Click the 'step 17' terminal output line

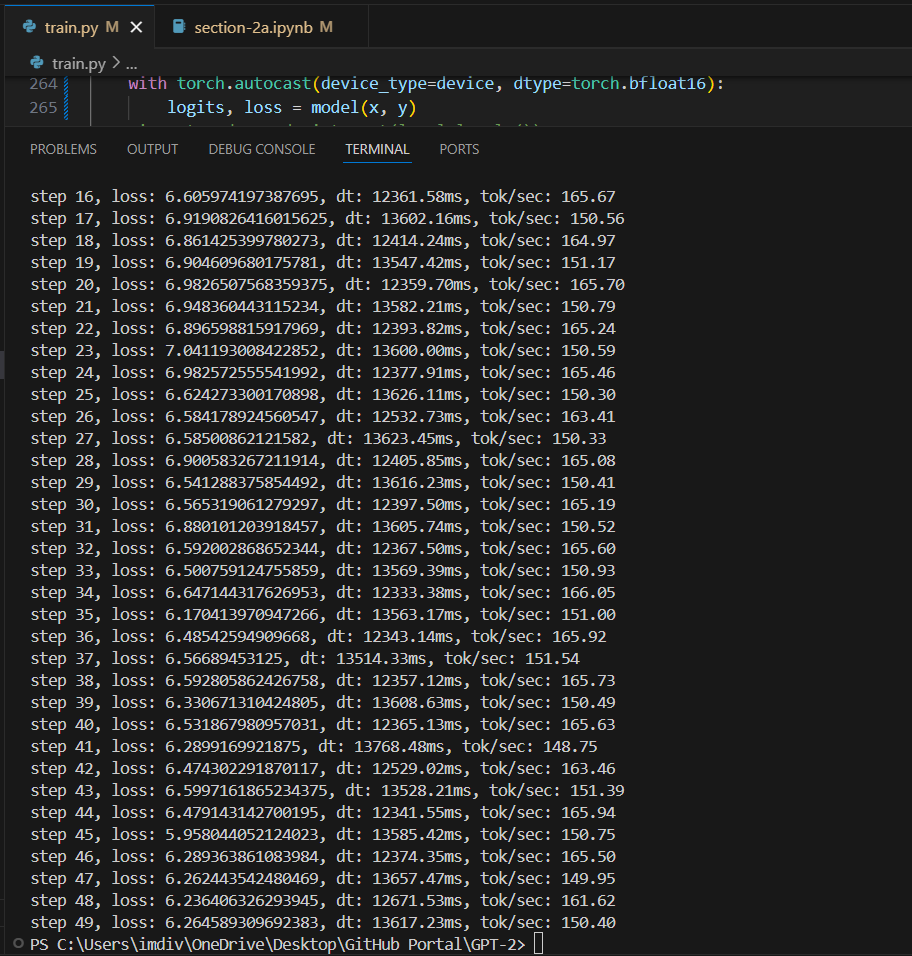pos(327,218)
